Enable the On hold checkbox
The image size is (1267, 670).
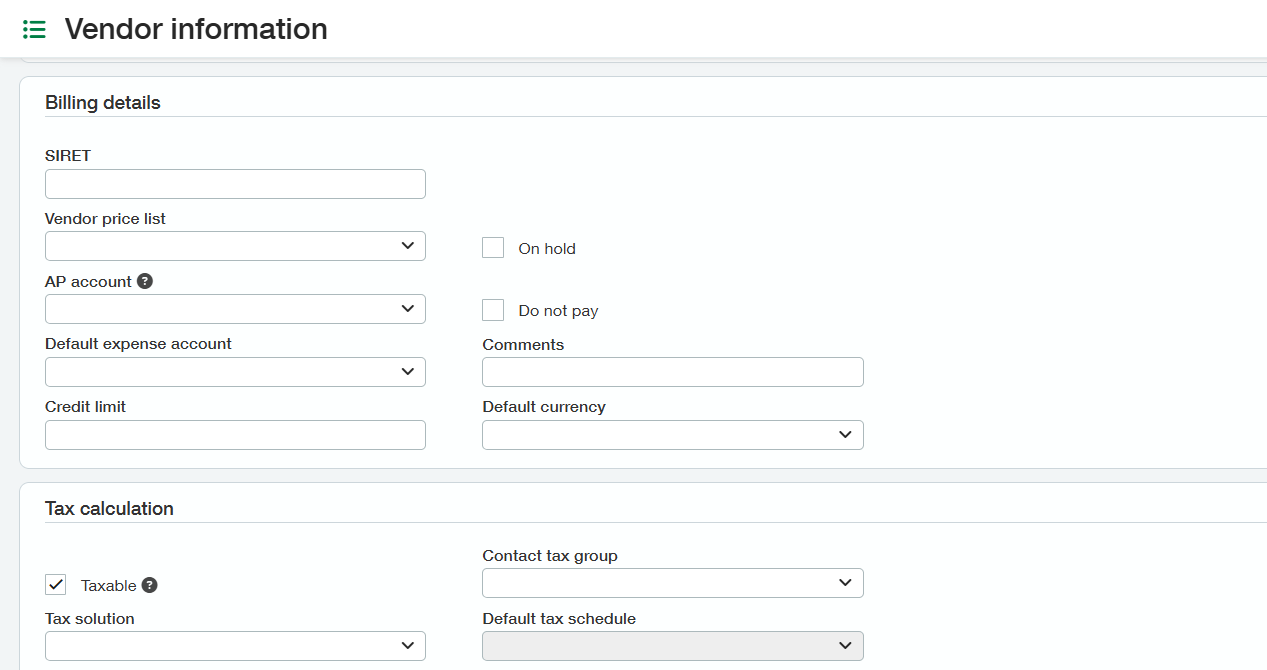tap(493, 248)
